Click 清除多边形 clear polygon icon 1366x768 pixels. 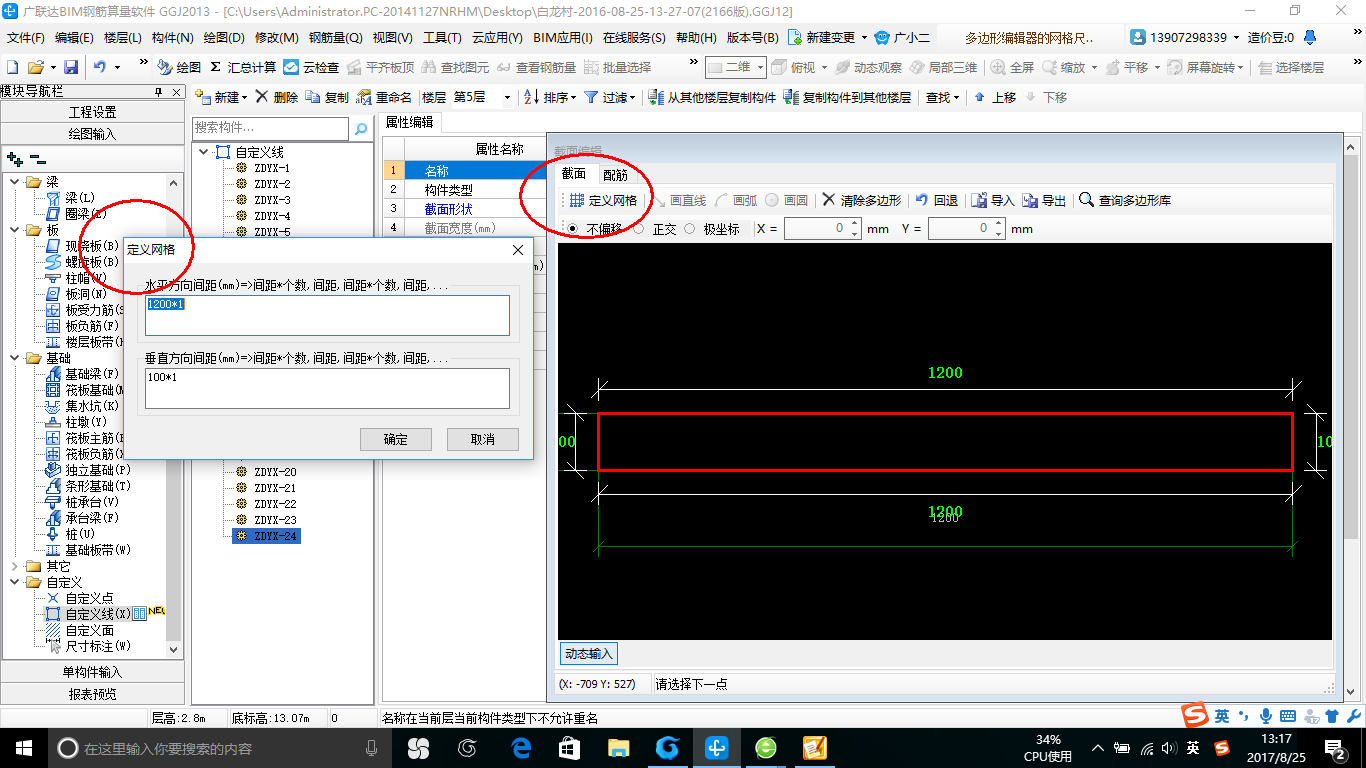(x=862, y=200)
